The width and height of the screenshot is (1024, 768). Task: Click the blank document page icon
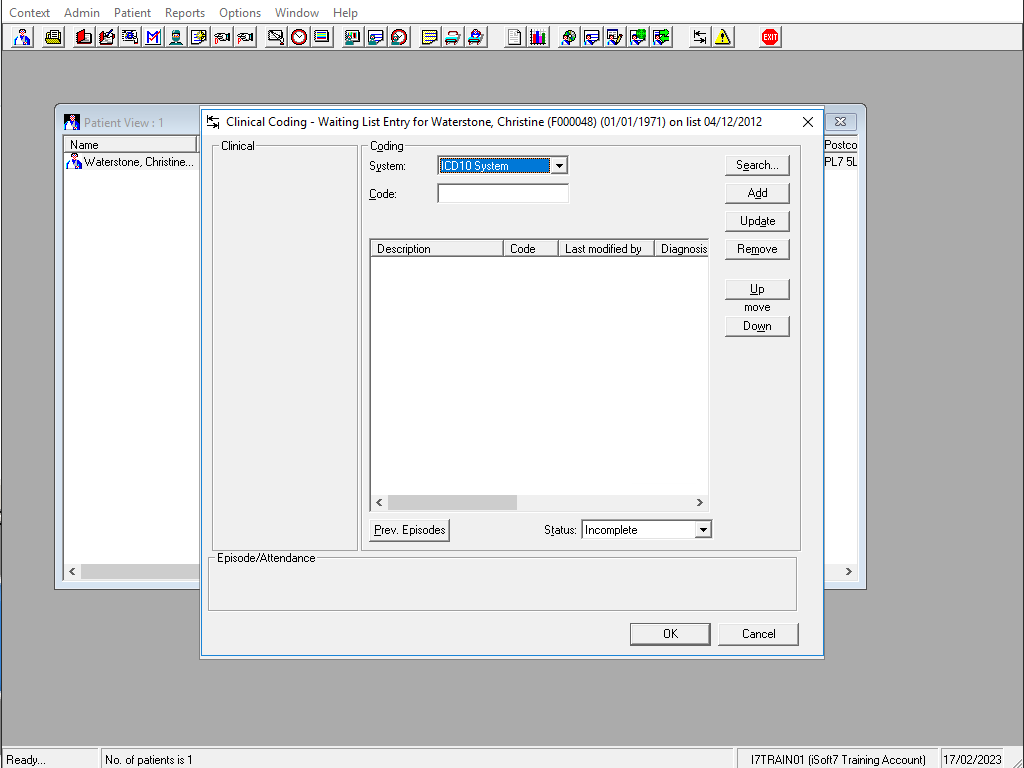515,37
